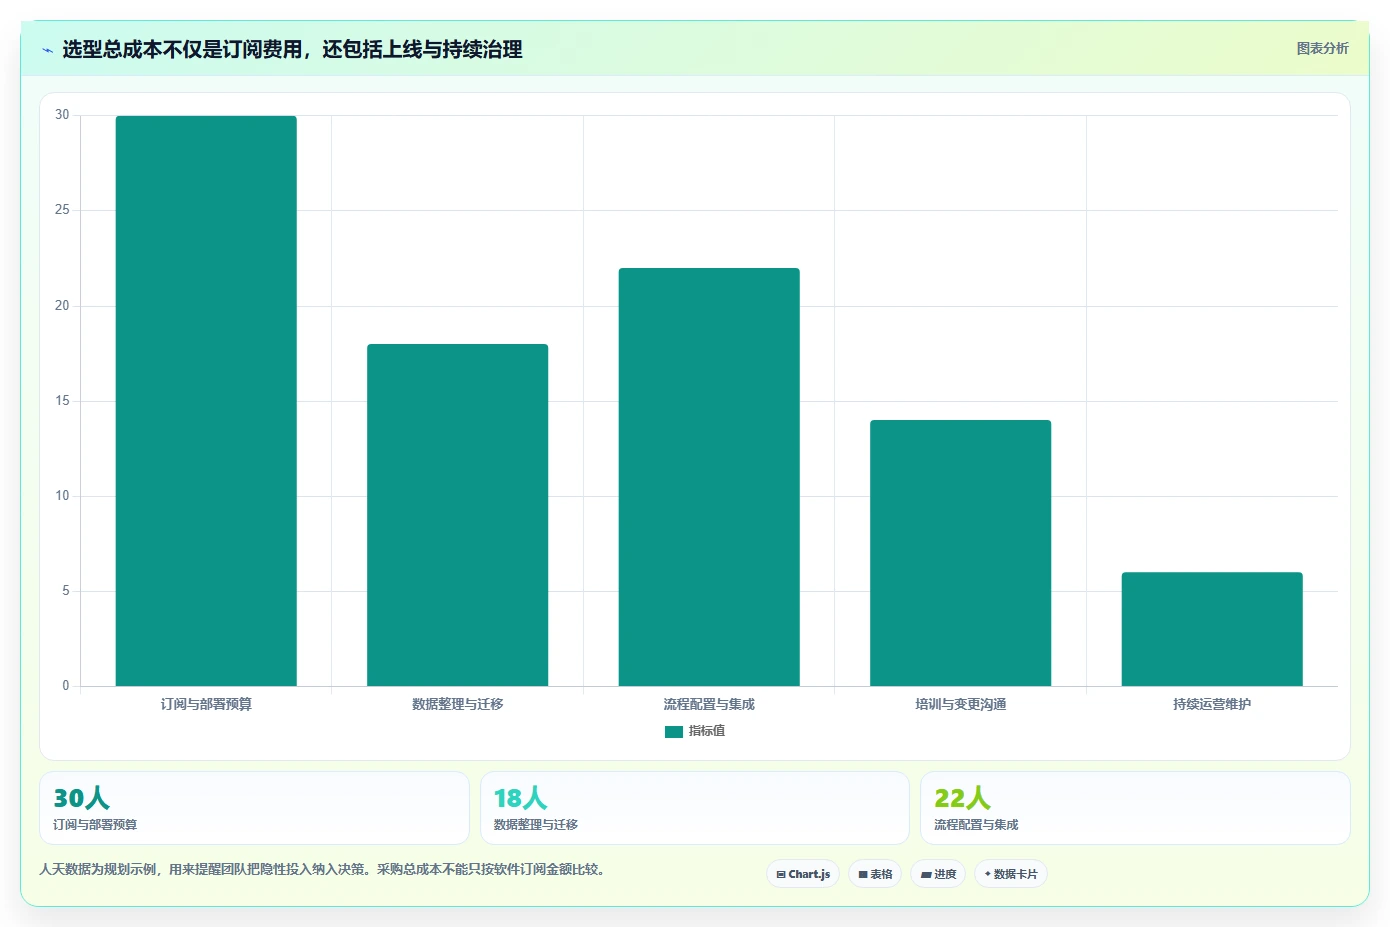Select the 数据卡片 tag chip
Screen dimensions: 1390x927
tap(1011, 874)
